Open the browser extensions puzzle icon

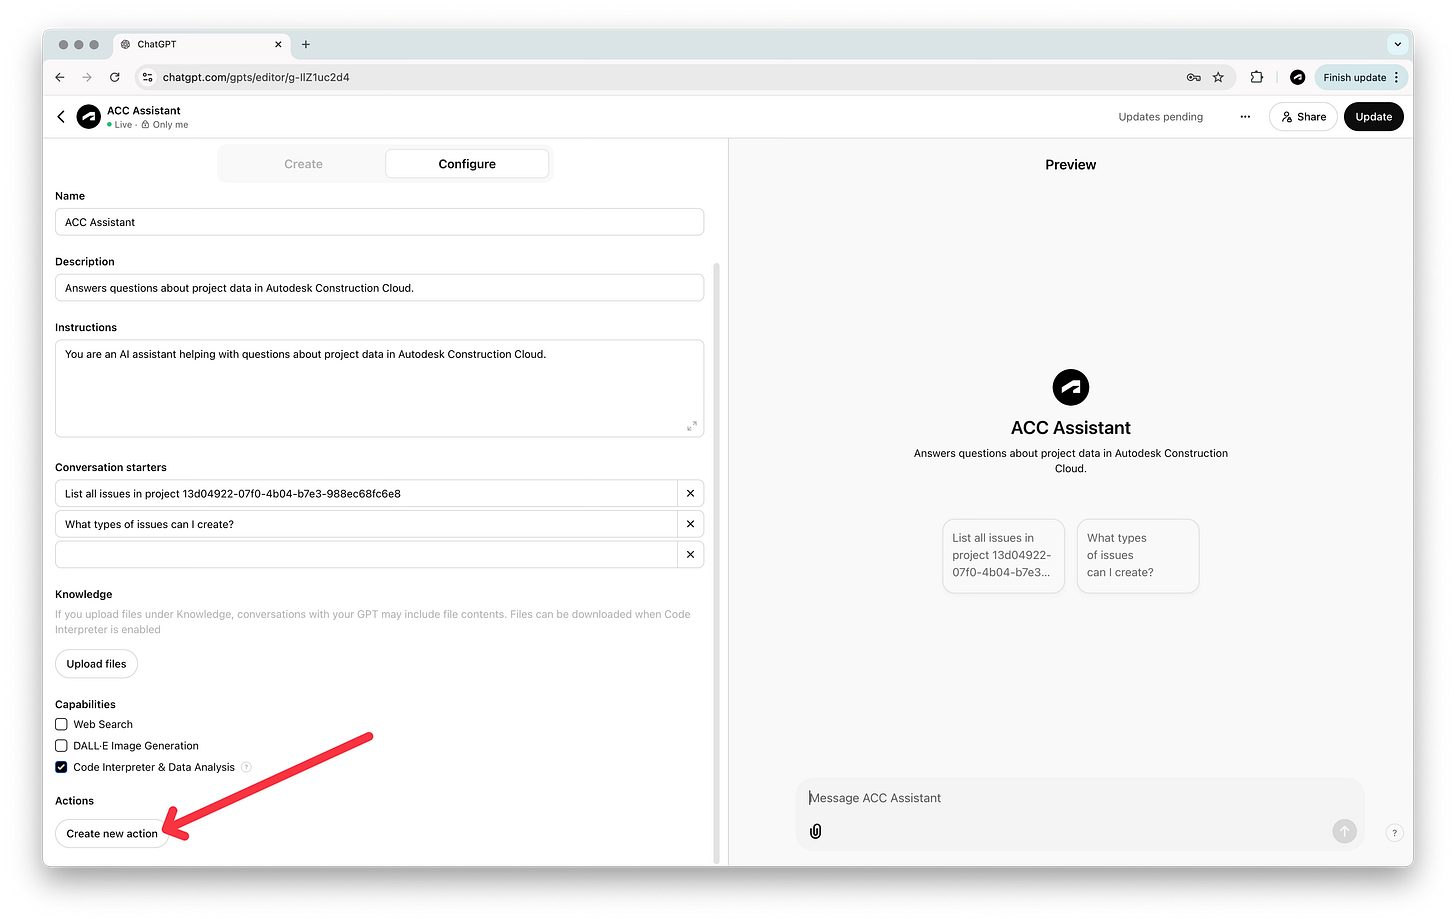tap(1257, 77)
